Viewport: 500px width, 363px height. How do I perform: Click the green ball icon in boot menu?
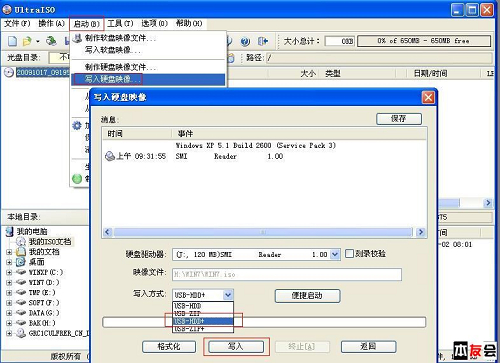point(77,179)
